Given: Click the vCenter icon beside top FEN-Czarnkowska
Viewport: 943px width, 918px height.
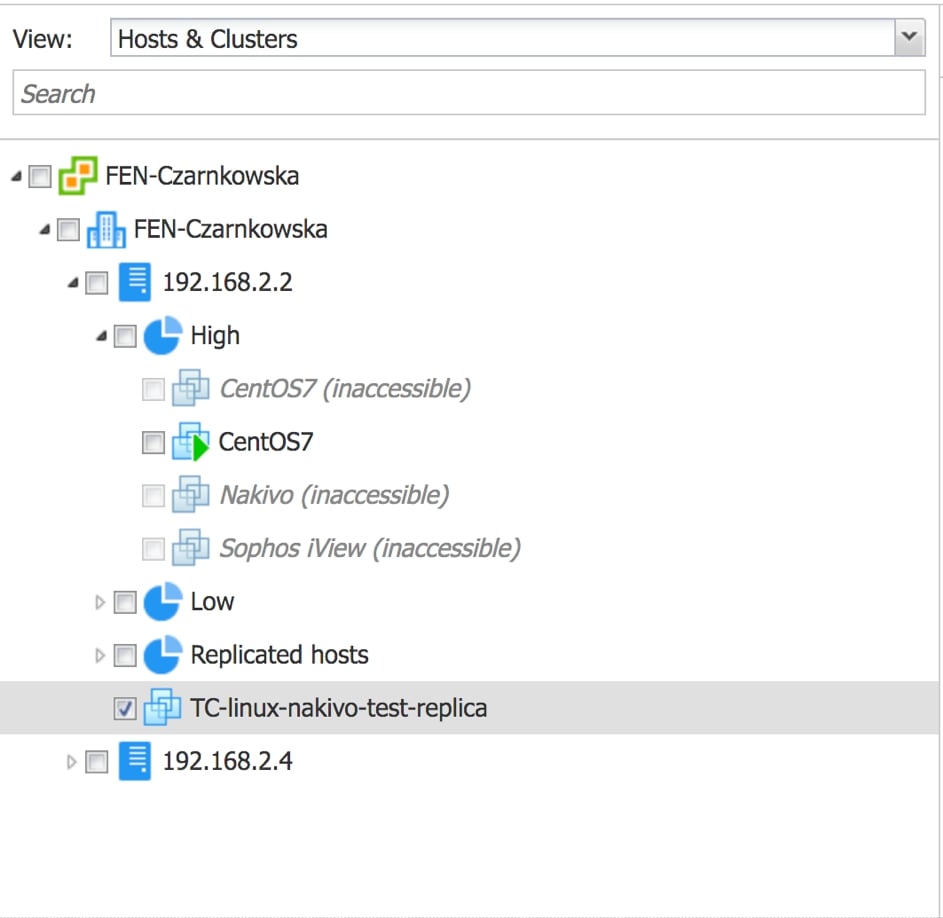Looking at the screenshot, I should point(78,177).
